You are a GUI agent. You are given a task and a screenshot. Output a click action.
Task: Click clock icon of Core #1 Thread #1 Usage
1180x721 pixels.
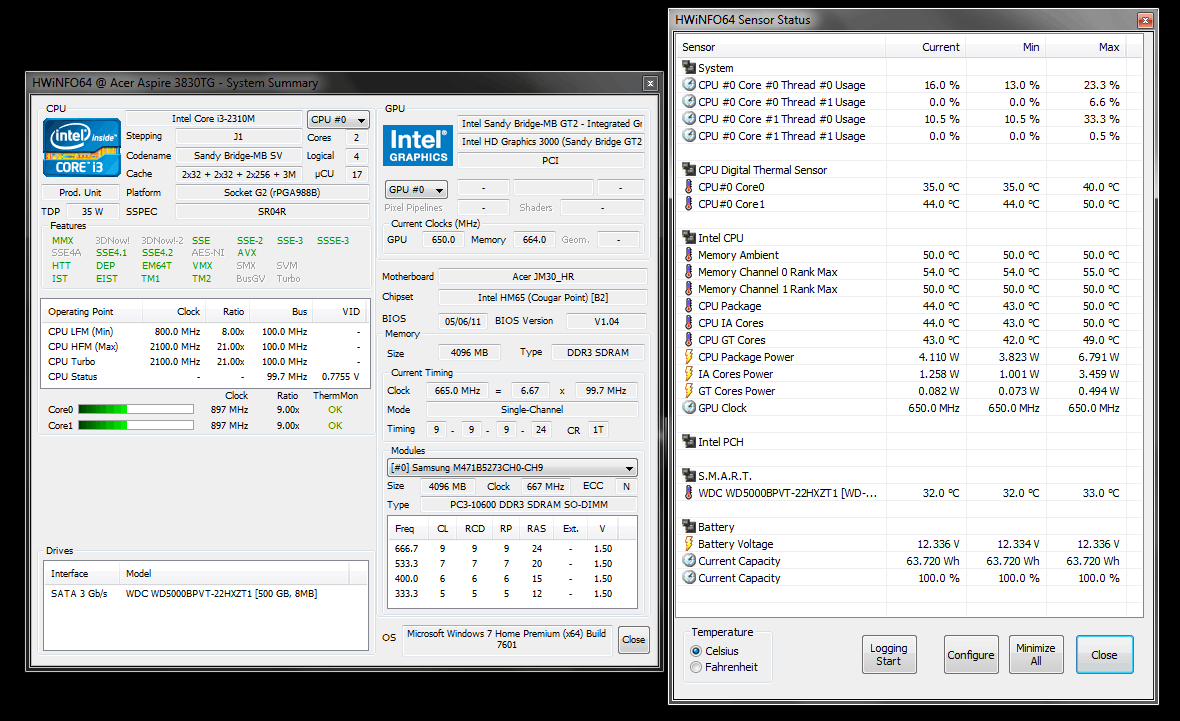coord(689,136)
